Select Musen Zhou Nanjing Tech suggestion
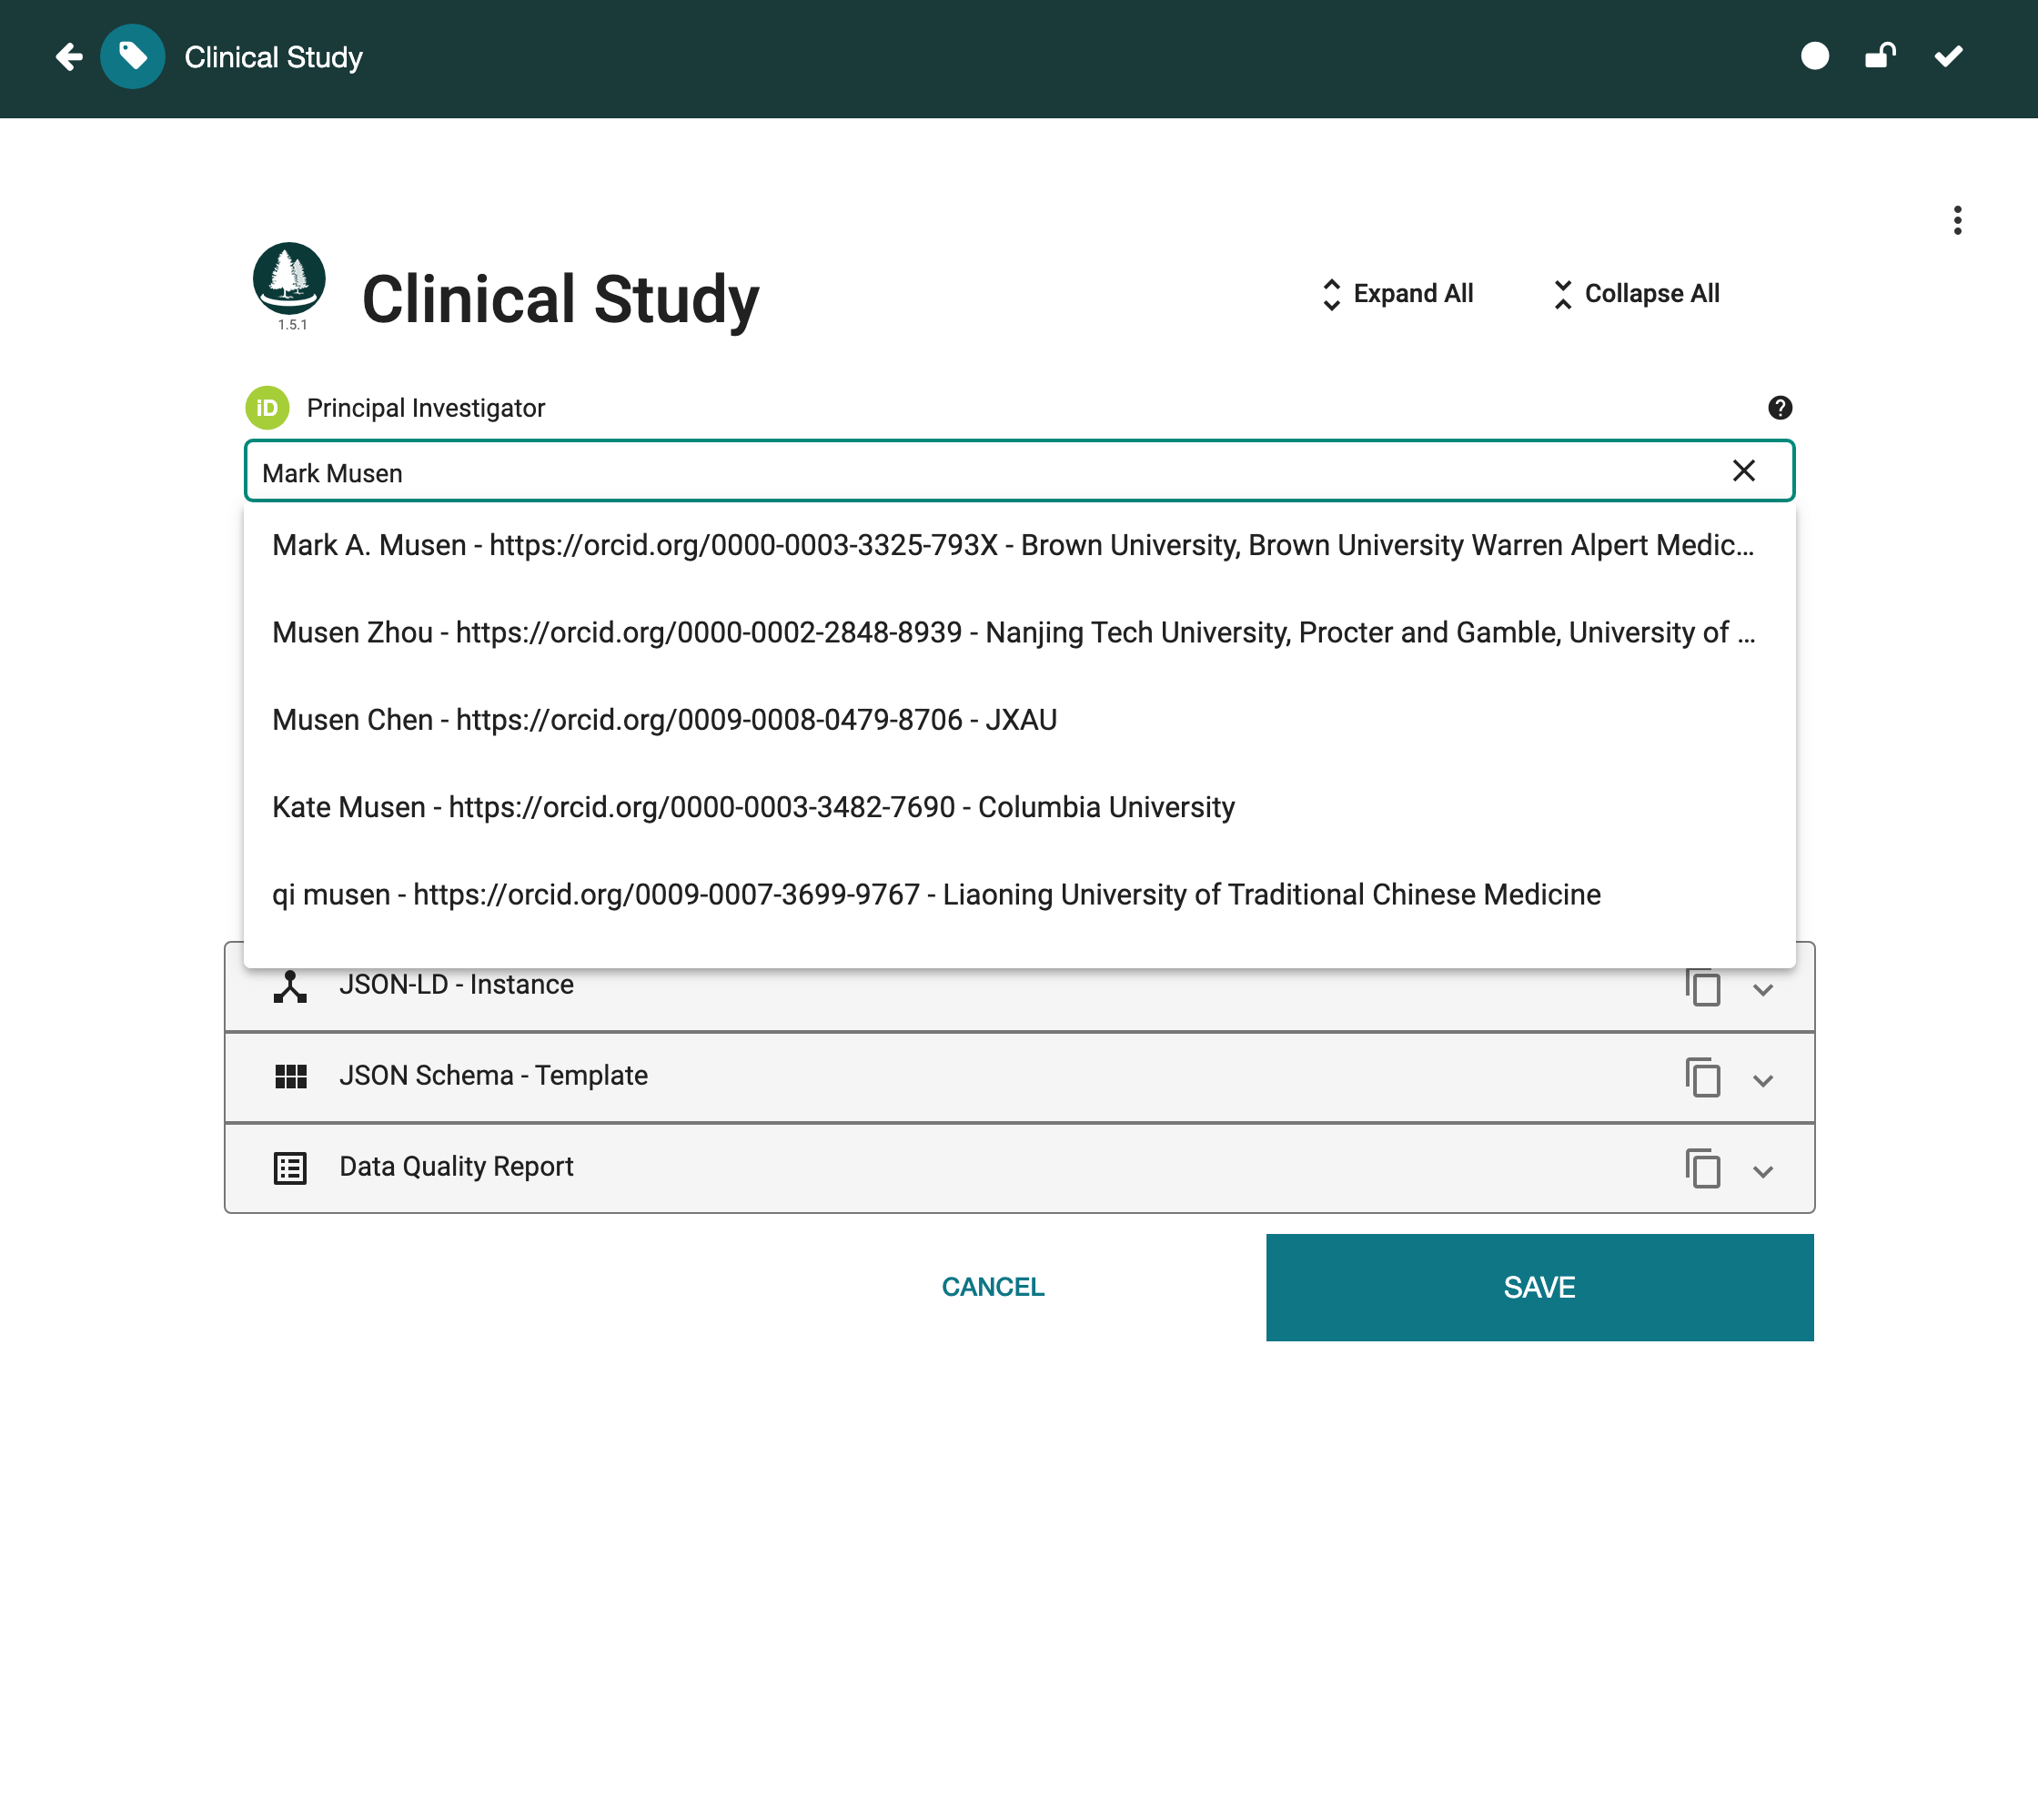This screenshot has height=1820, width=2038. tap(1019, 632)
